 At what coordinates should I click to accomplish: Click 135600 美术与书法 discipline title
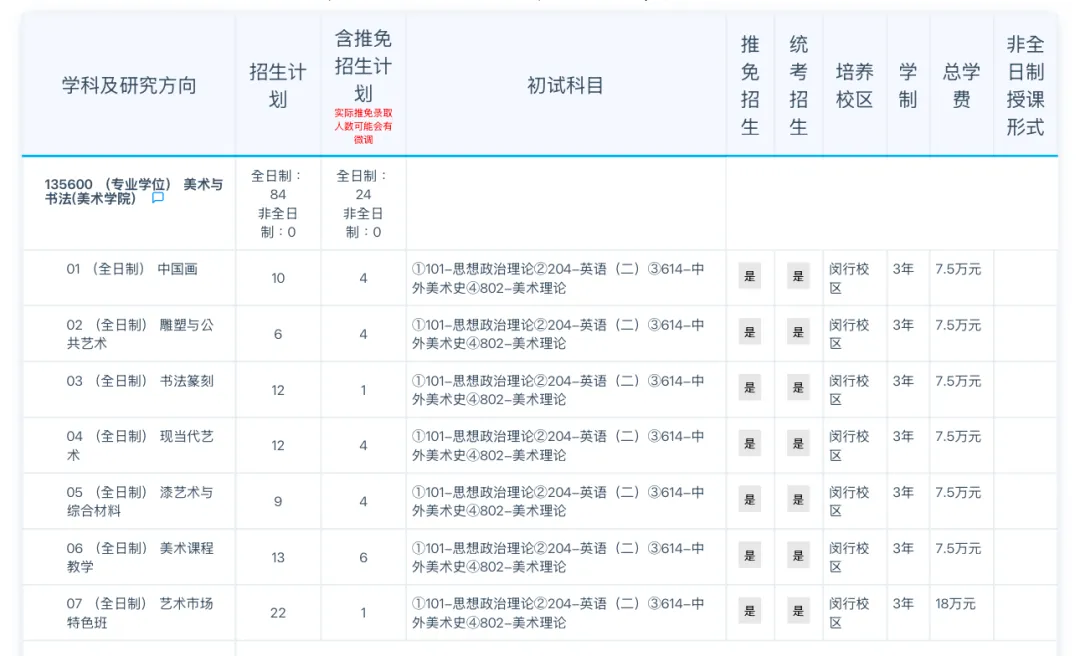click(134, 191)
